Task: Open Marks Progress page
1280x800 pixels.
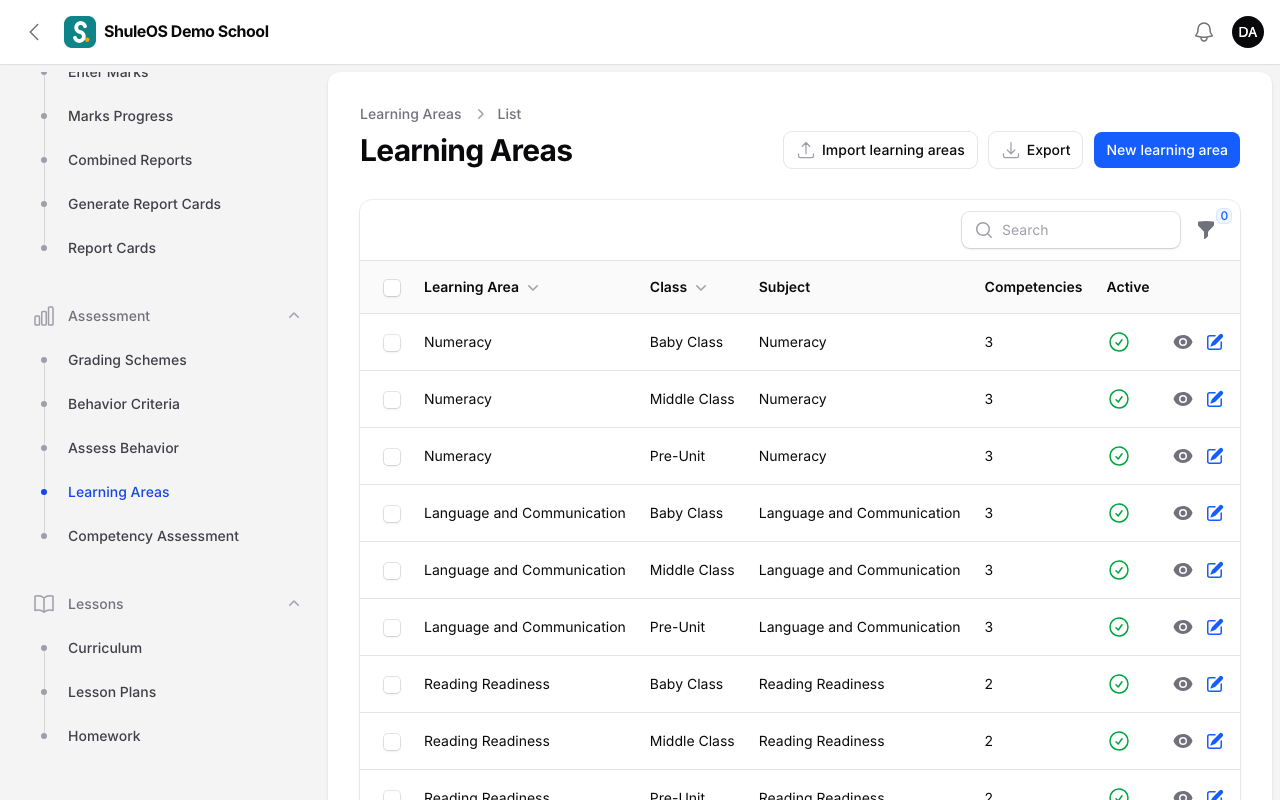Action: 120,116
